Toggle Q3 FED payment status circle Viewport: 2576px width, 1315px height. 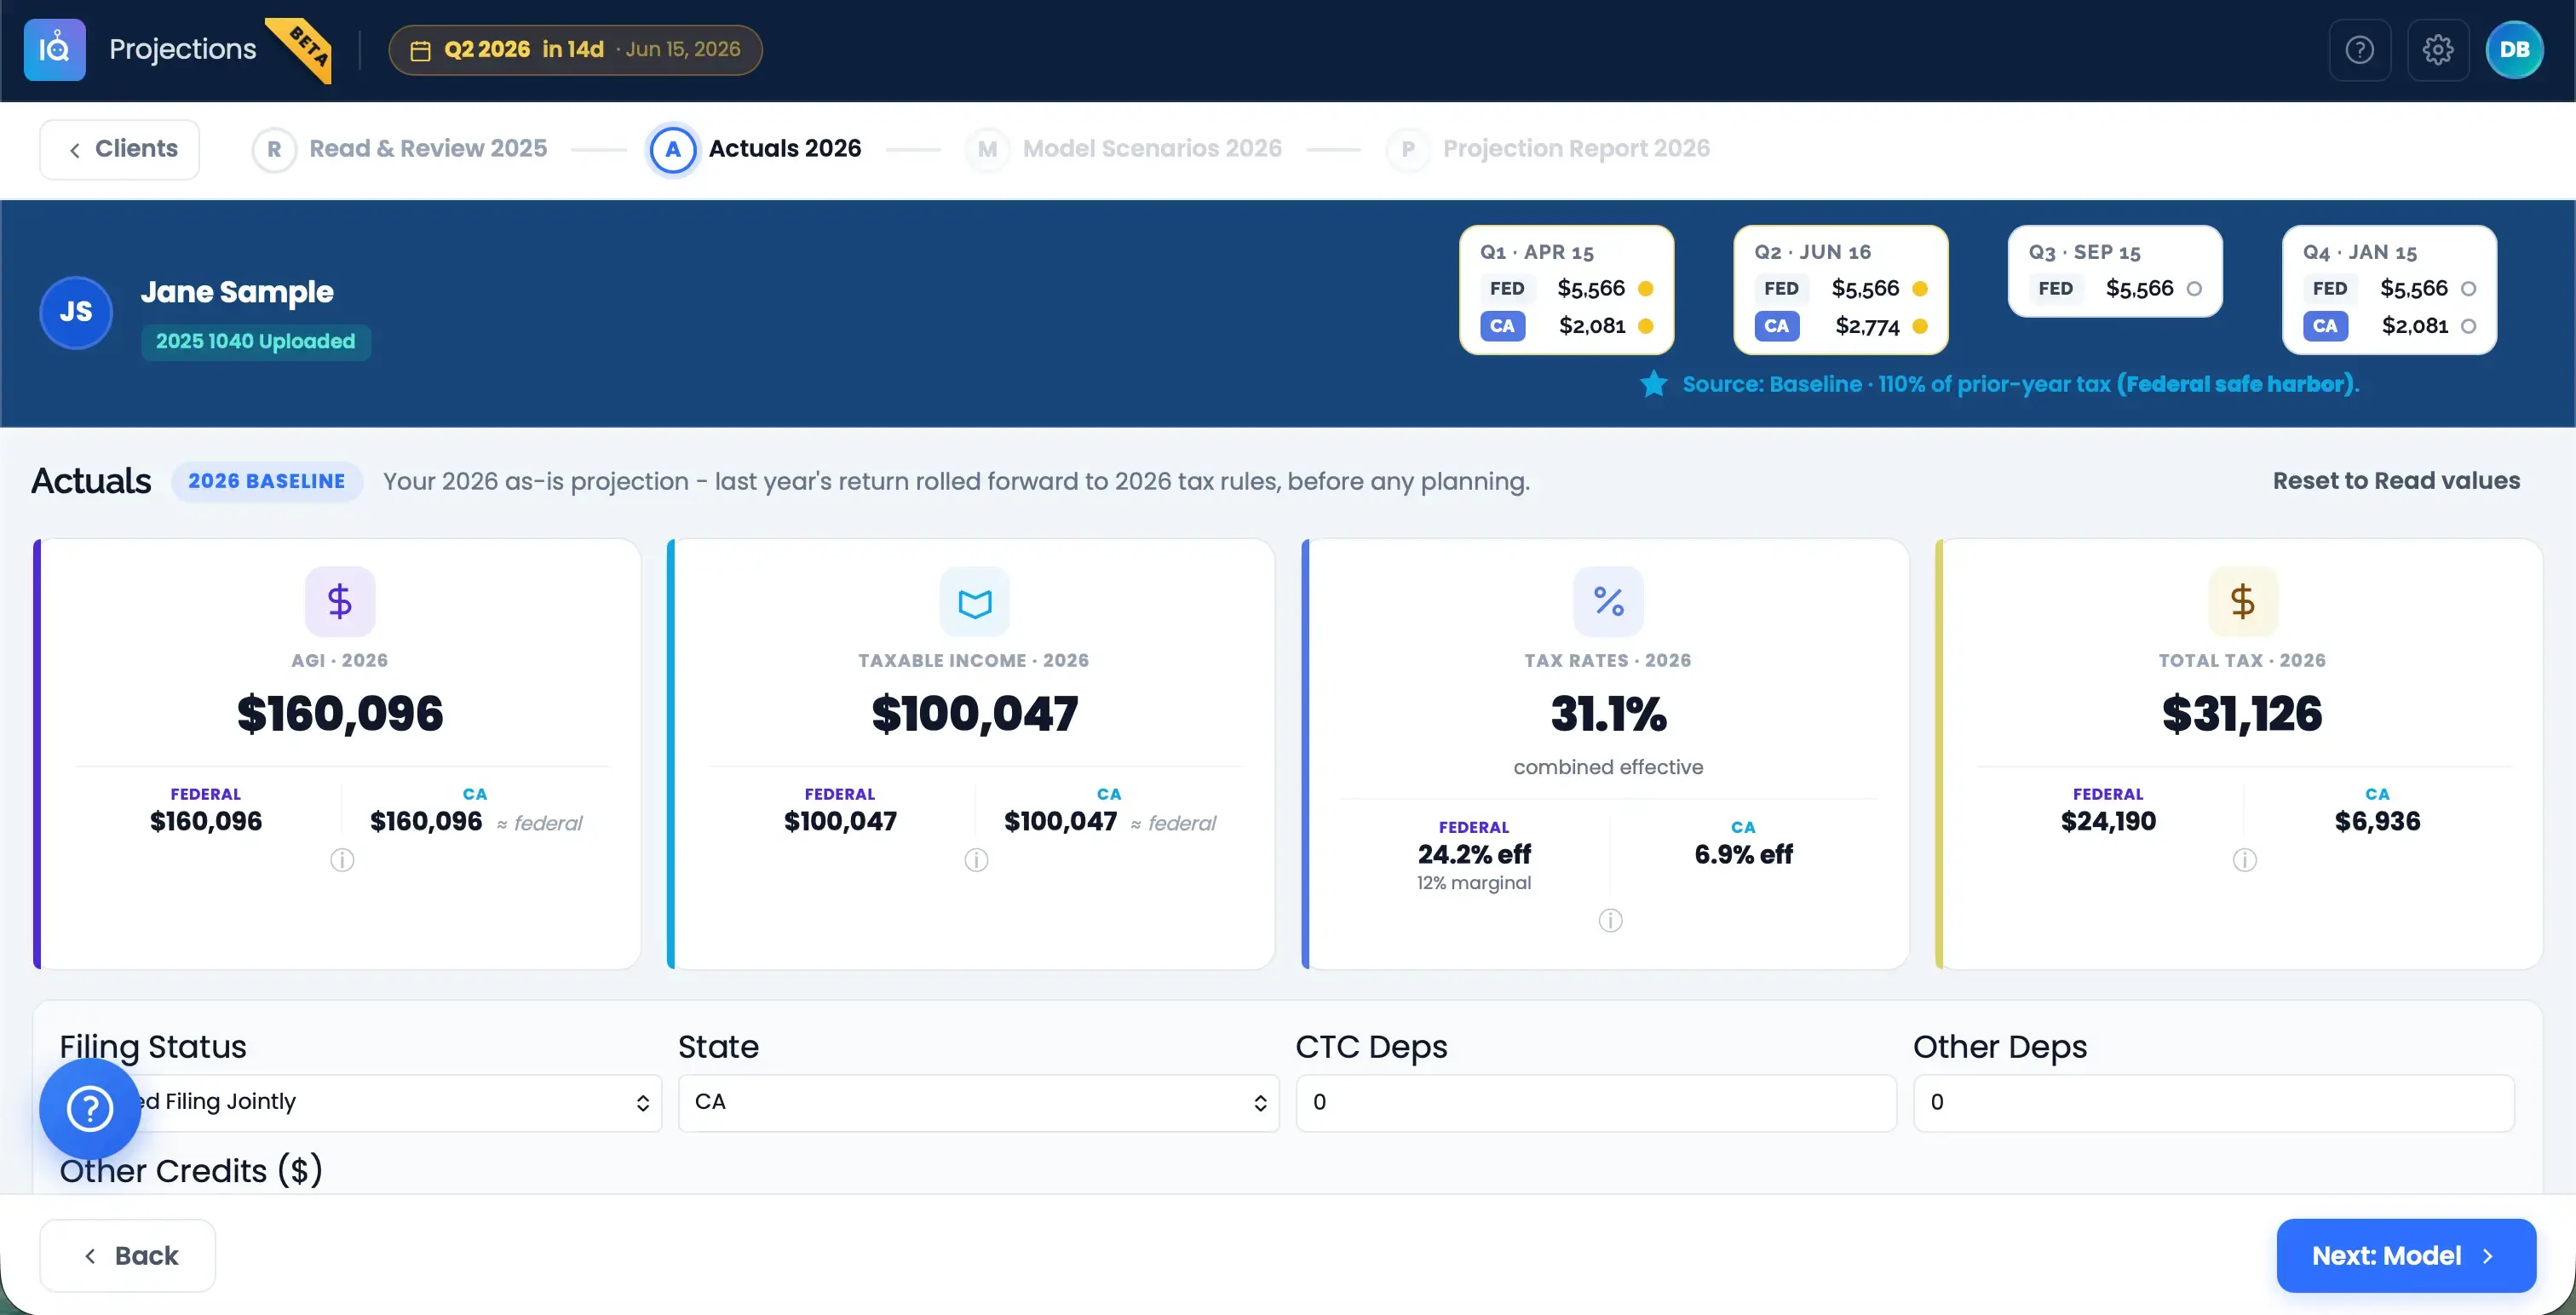[2194, 289]
